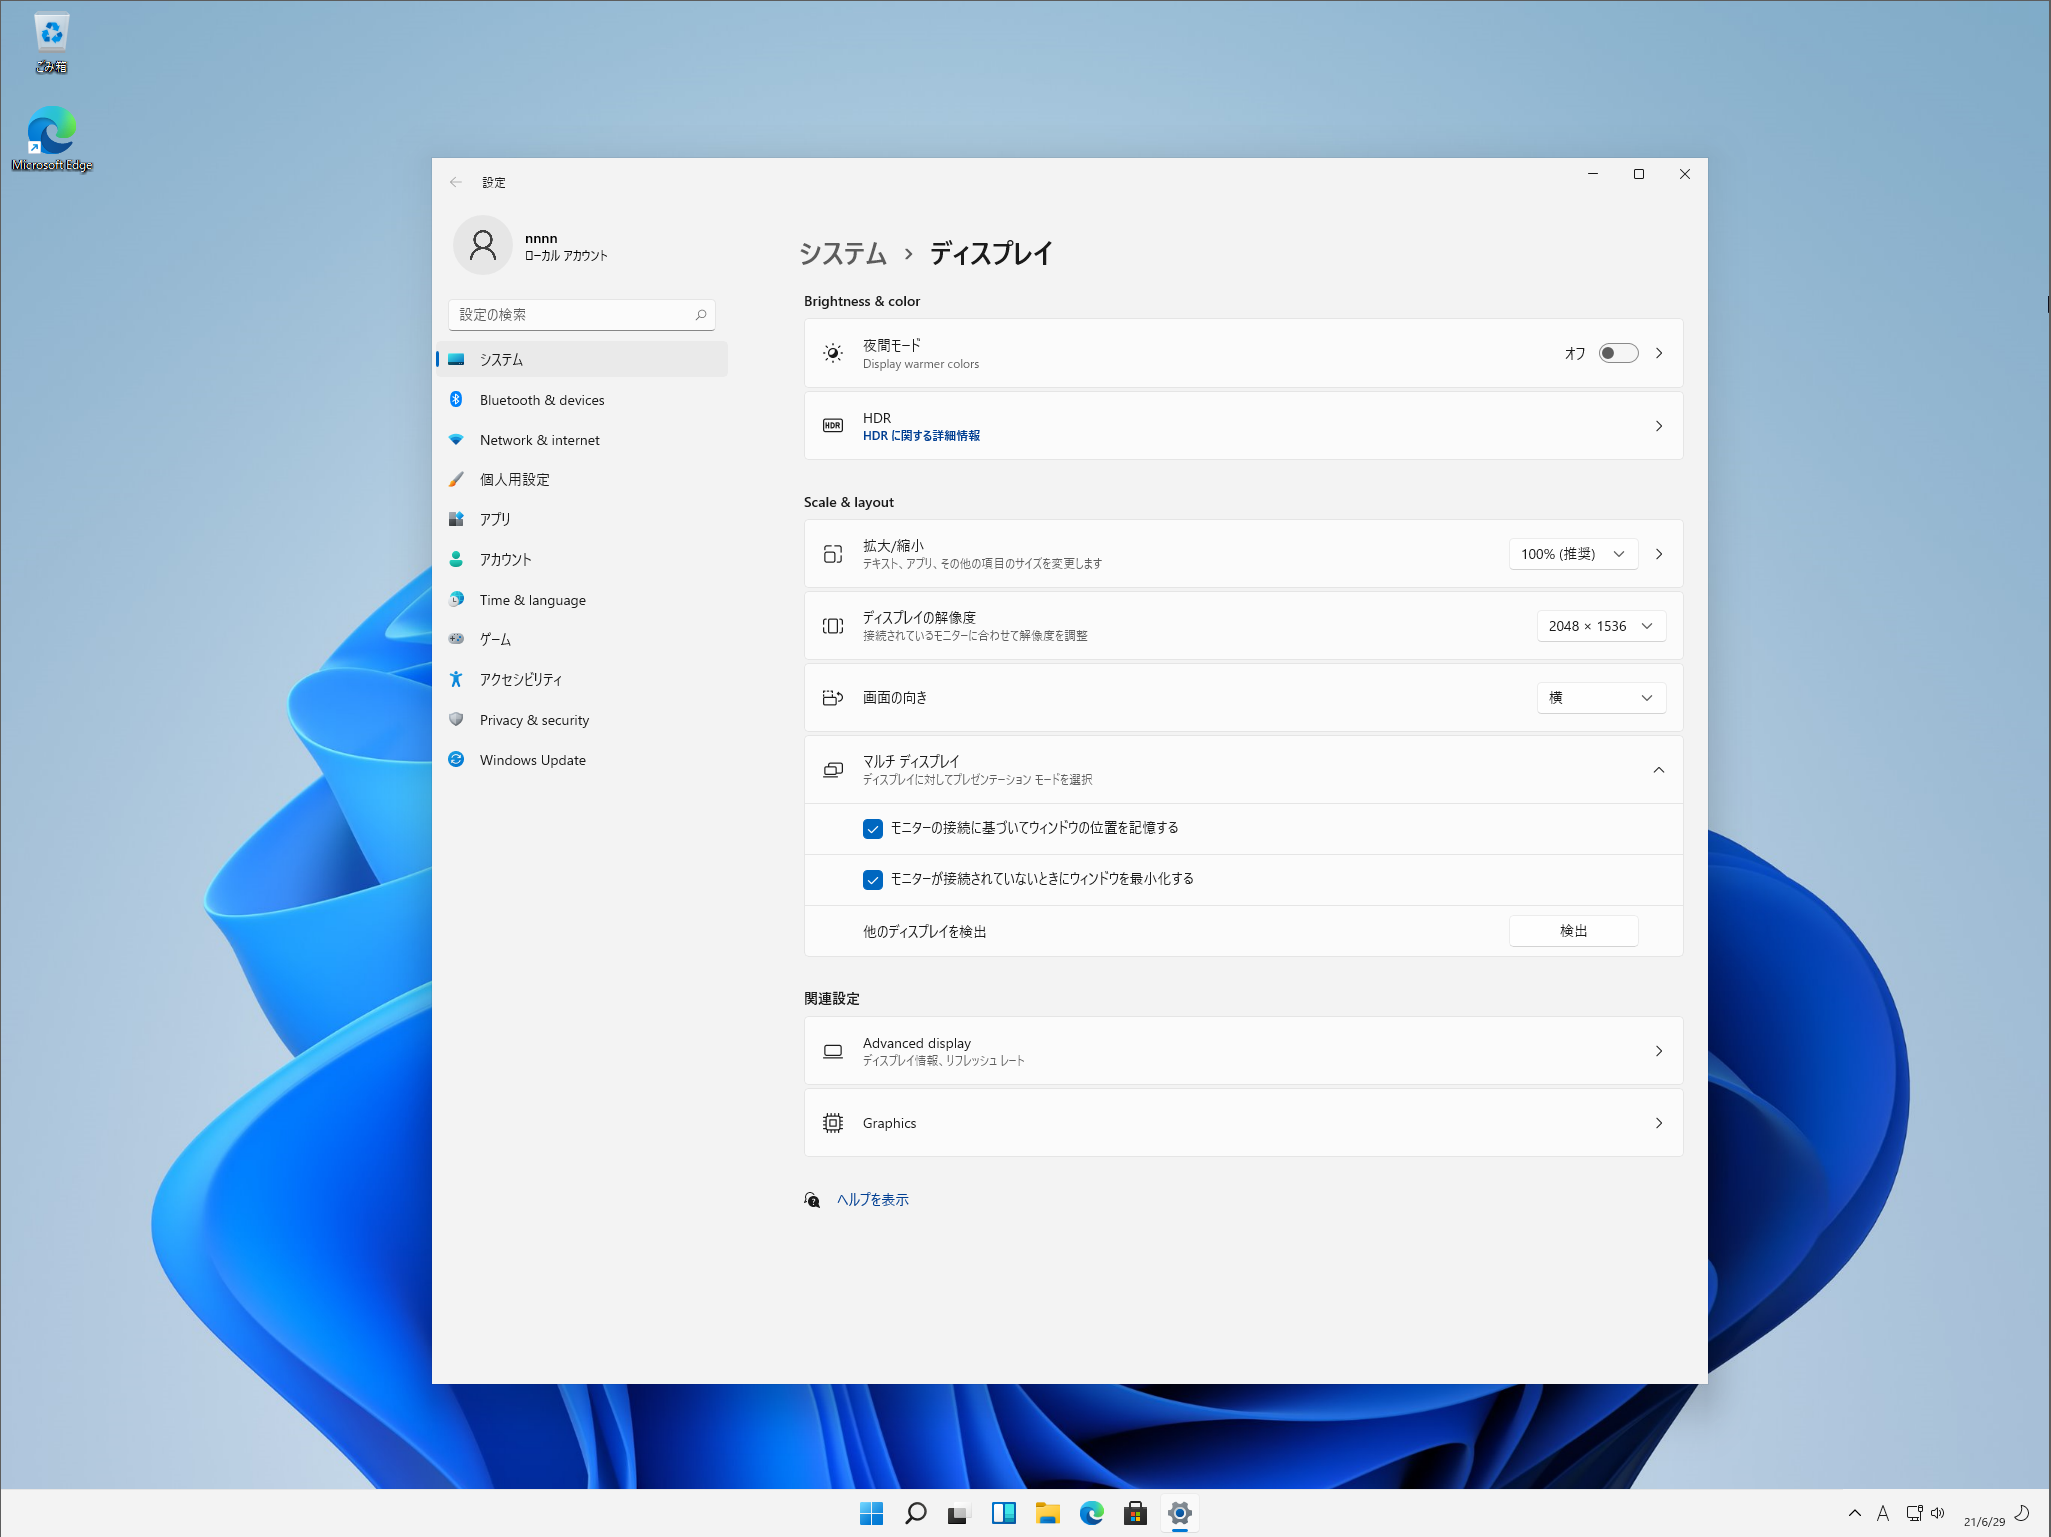Show hidden icons in the system tray
This screenshot has width=2051, height=1537.
point(1855,1514)
